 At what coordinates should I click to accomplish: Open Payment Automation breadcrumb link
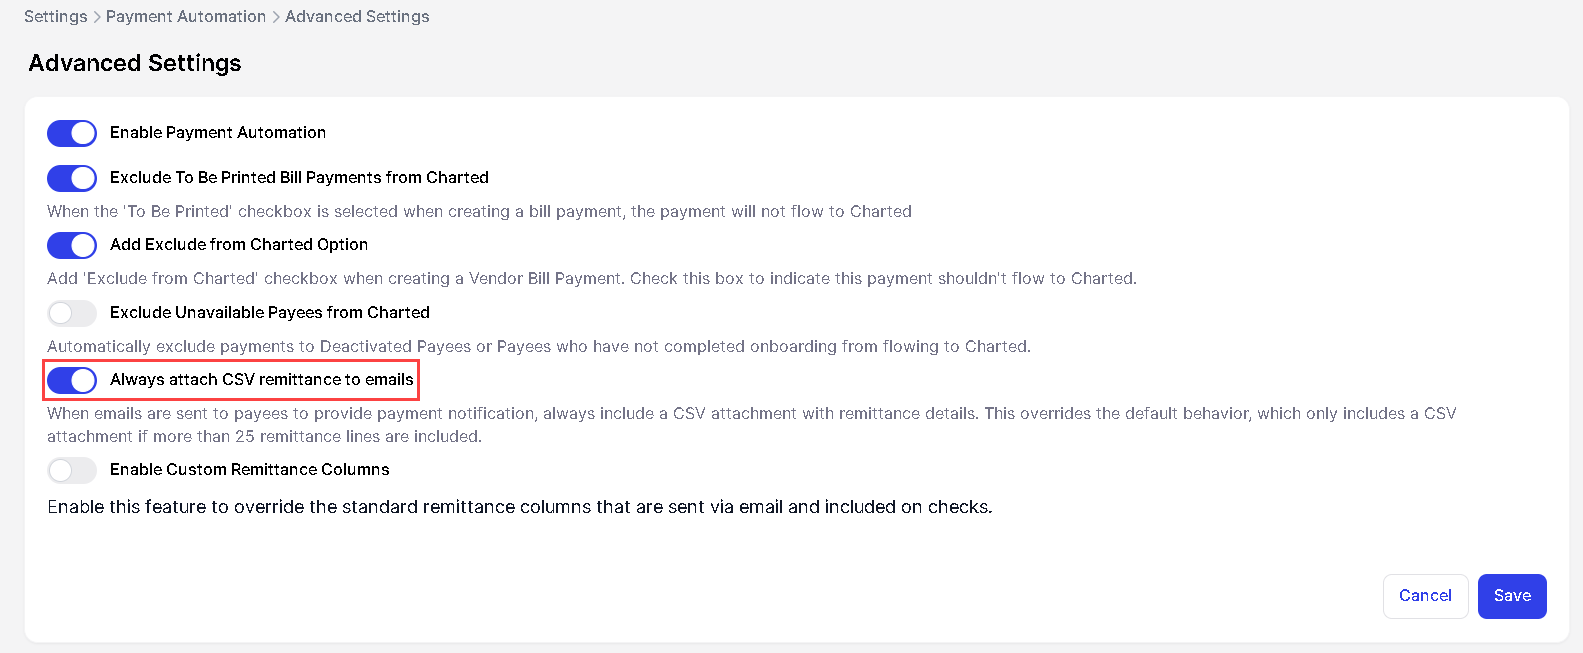pos(186,17)
